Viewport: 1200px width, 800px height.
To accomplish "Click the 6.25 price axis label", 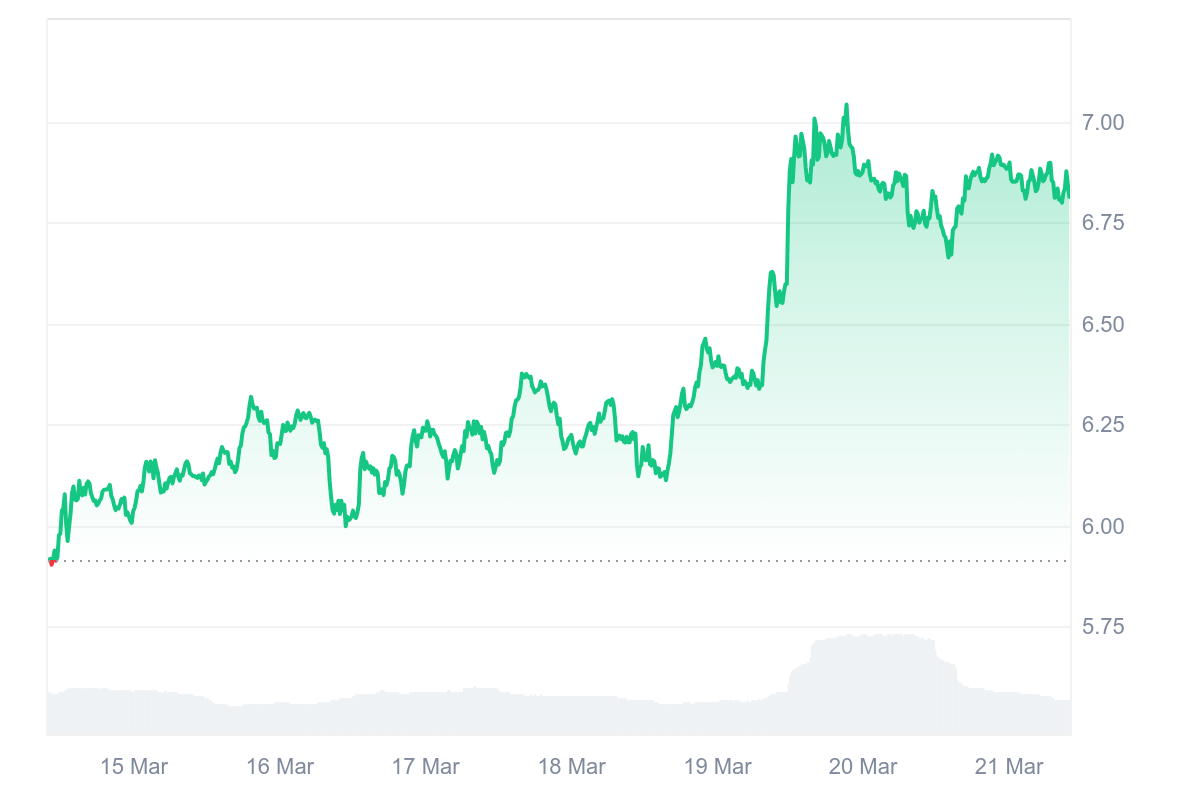I will click(1103, 425).
